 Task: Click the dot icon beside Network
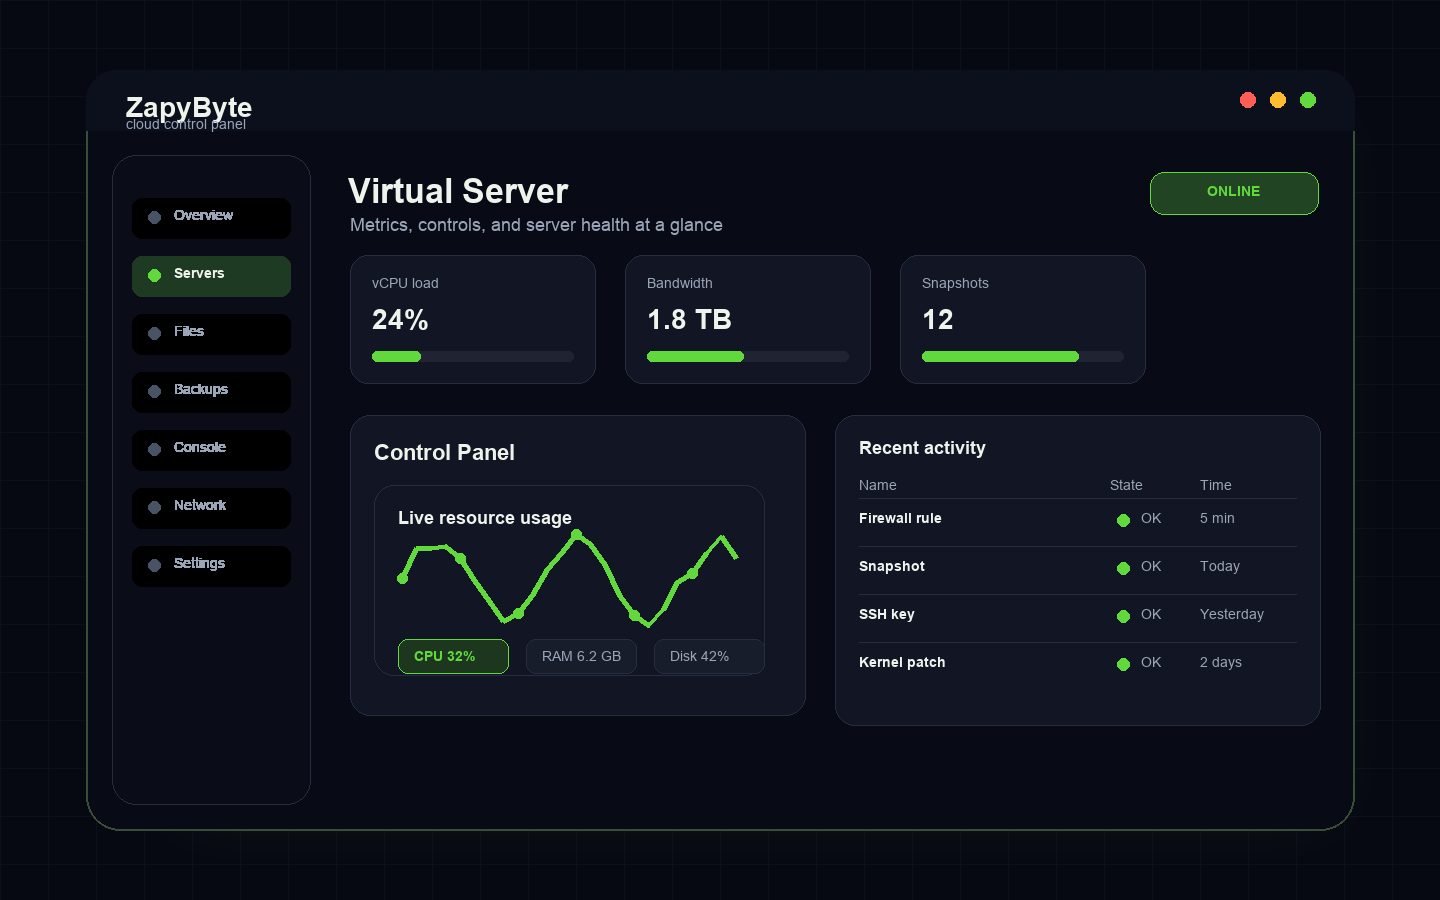click(155, 508)
